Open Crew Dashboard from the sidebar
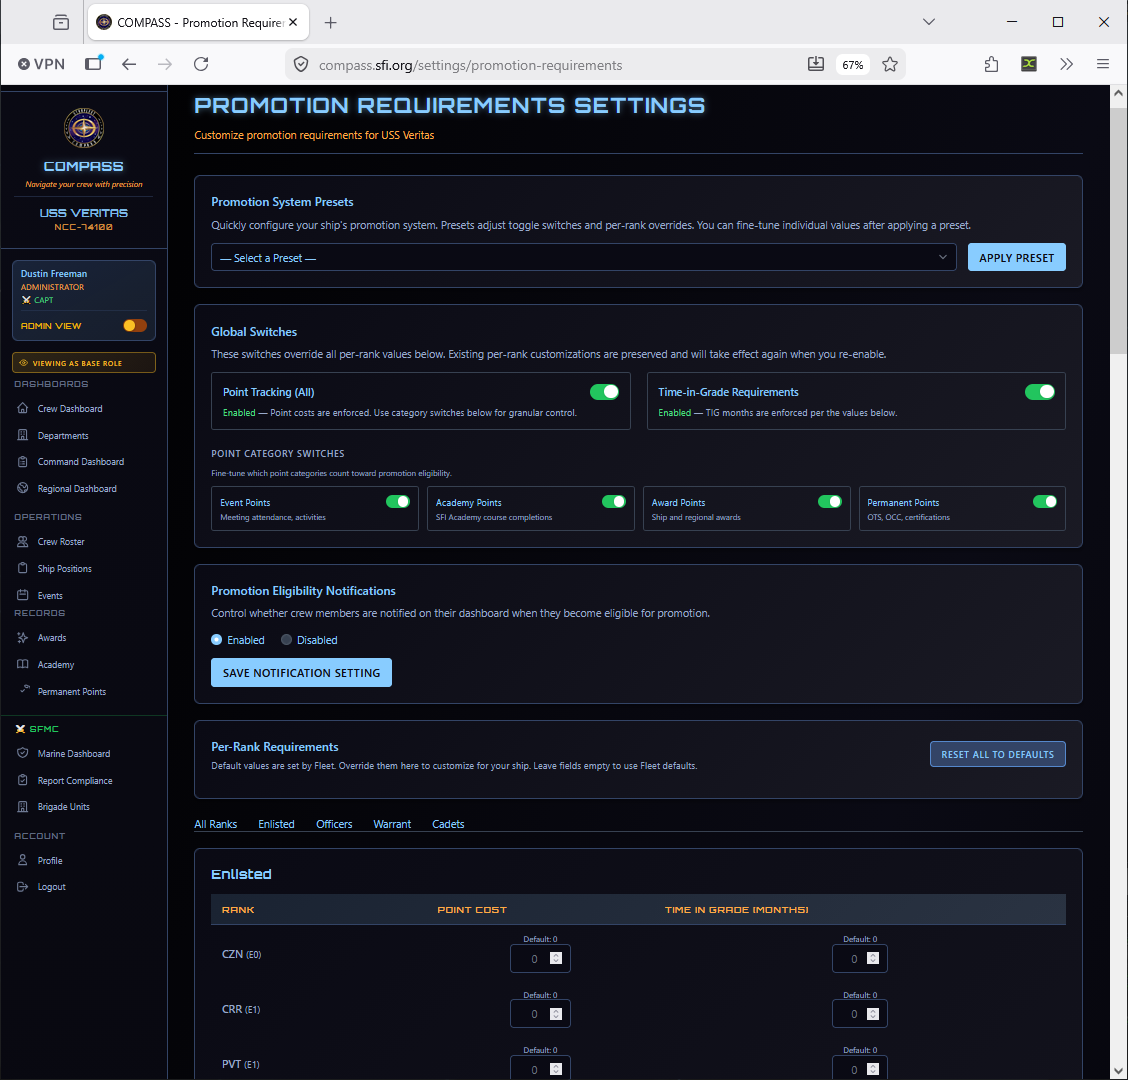The width and height of the screenshot is (1128, 1080). (70, 409)
